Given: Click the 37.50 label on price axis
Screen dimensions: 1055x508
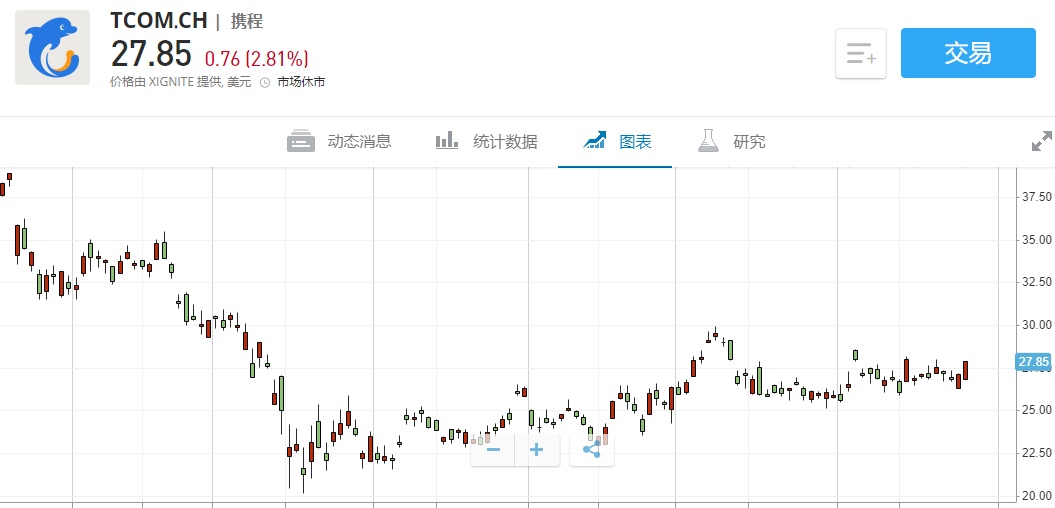Looking at the screenshot, I should (x=1036, y=196).
